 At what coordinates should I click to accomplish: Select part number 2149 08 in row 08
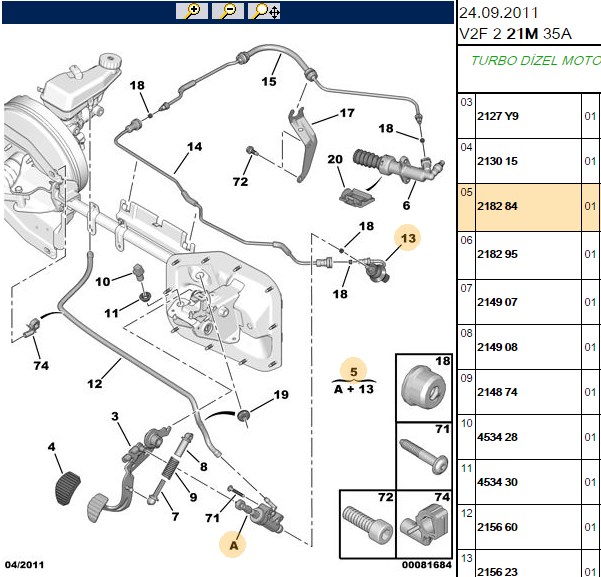497,347
